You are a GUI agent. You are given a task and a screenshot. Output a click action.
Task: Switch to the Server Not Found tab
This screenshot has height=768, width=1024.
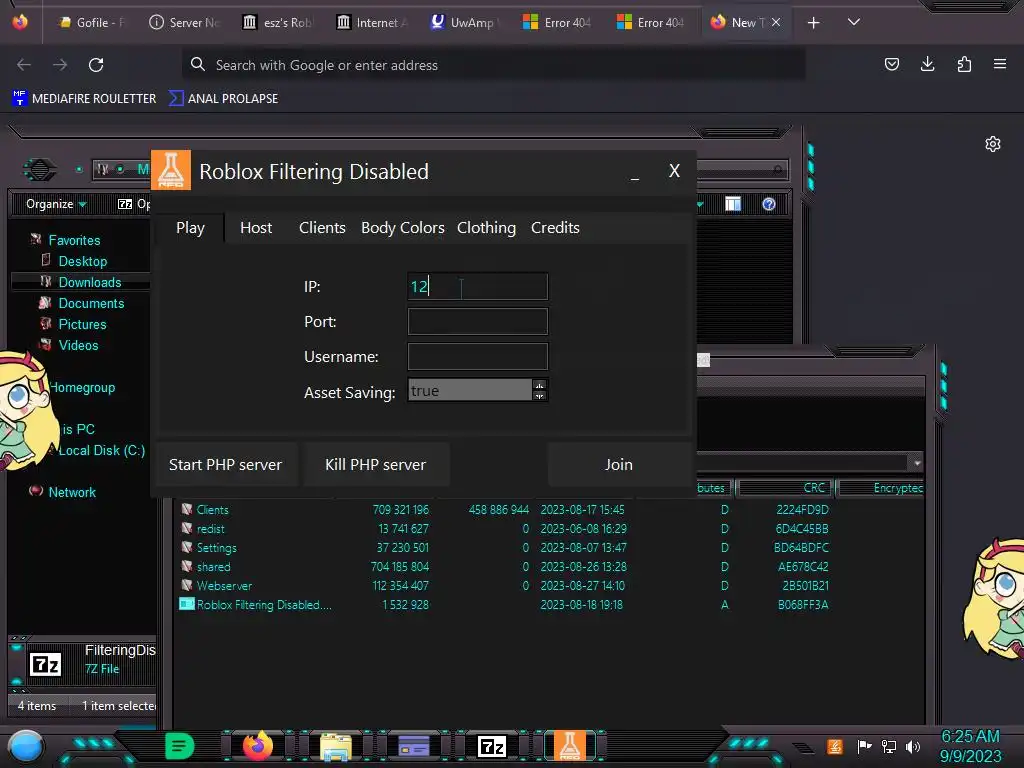pyautogui.click(x=185, y=22)
